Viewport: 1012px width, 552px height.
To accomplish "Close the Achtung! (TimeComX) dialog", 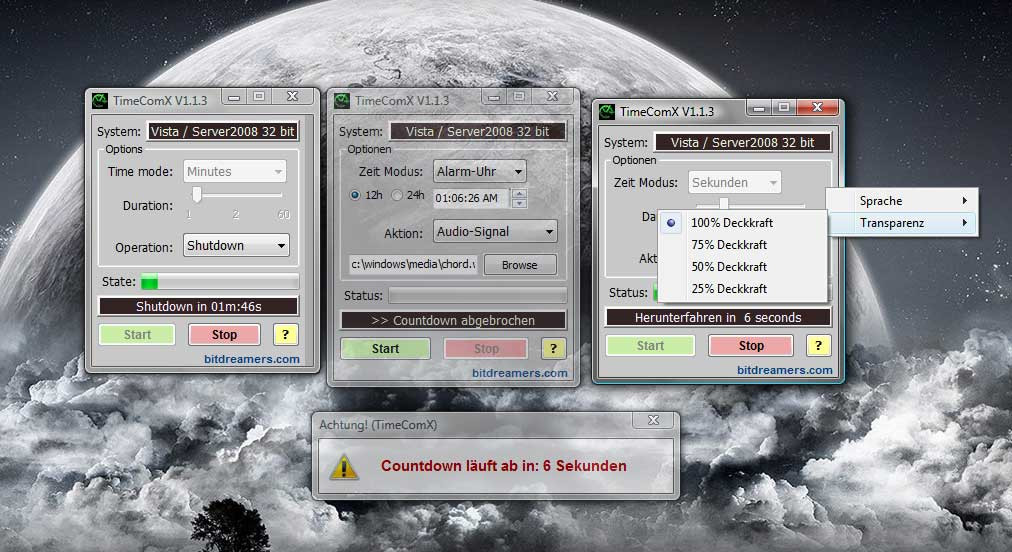I will 653,420.
